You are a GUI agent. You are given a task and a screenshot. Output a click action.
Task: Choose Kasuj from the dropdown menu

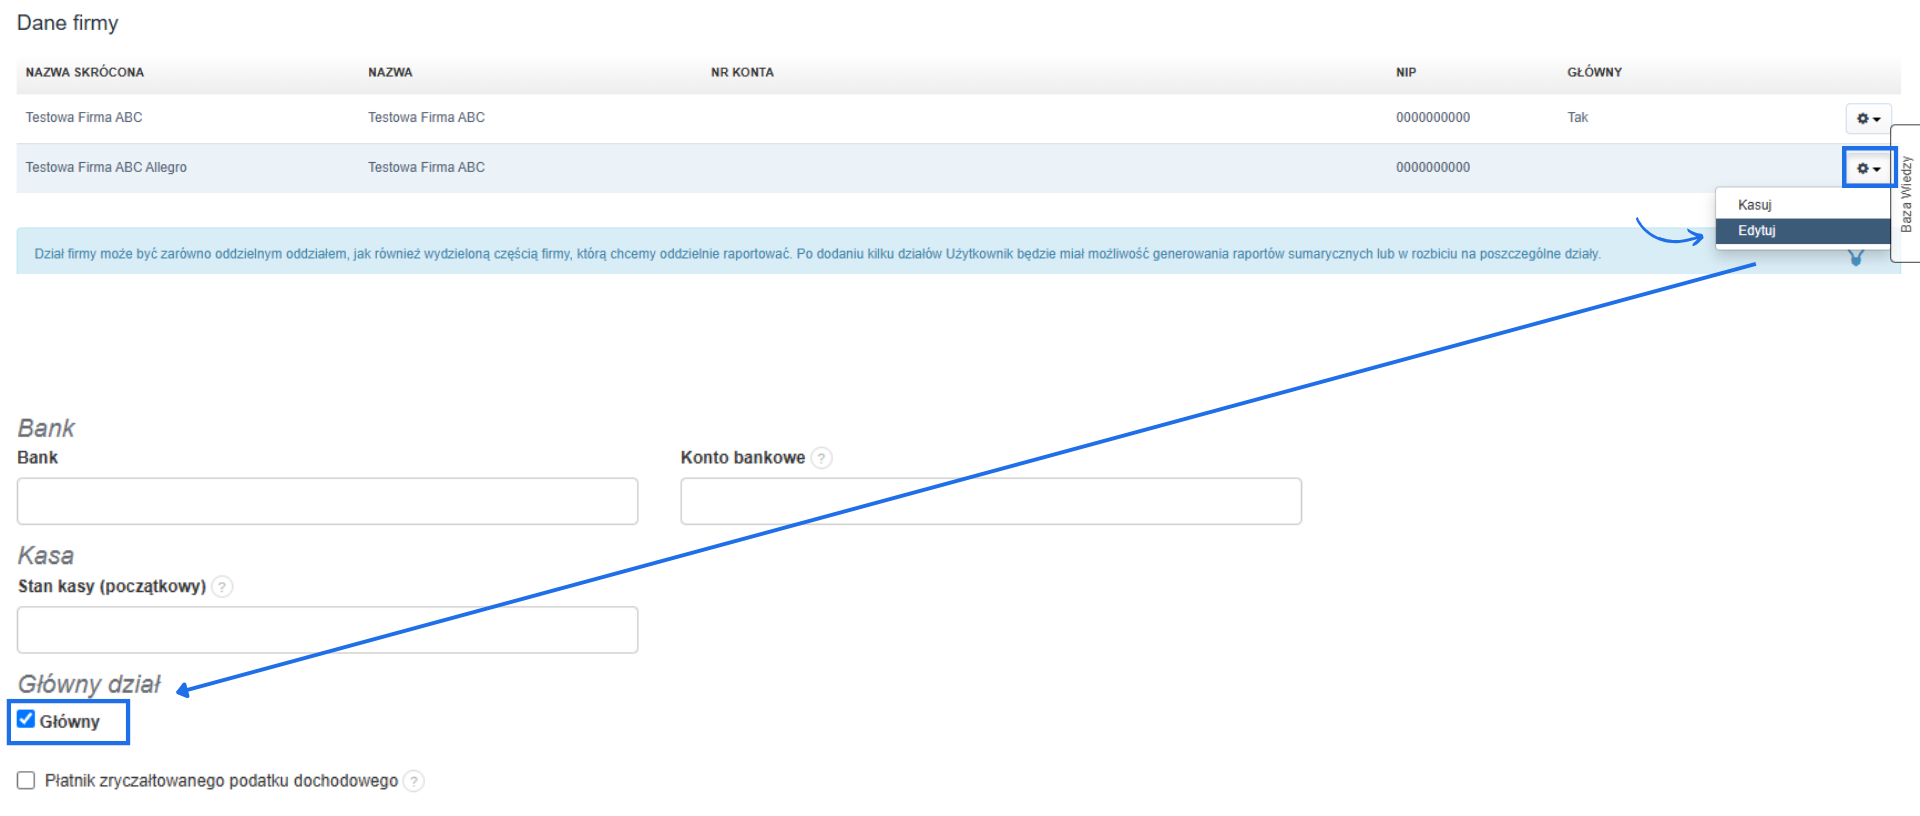[x=1754, y=205]
